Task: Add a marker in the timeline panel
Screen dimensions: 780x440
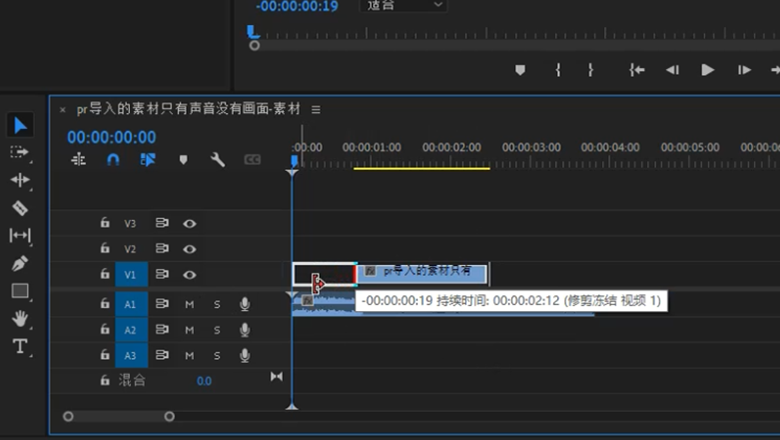Action: (x=183, y=160)
